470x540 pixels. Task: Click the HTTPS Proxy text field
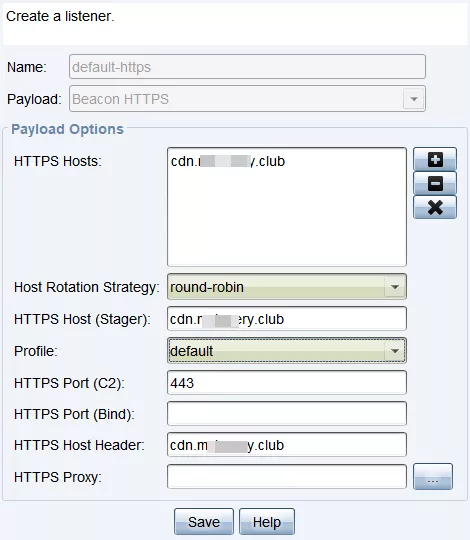(x=287, y=477)
